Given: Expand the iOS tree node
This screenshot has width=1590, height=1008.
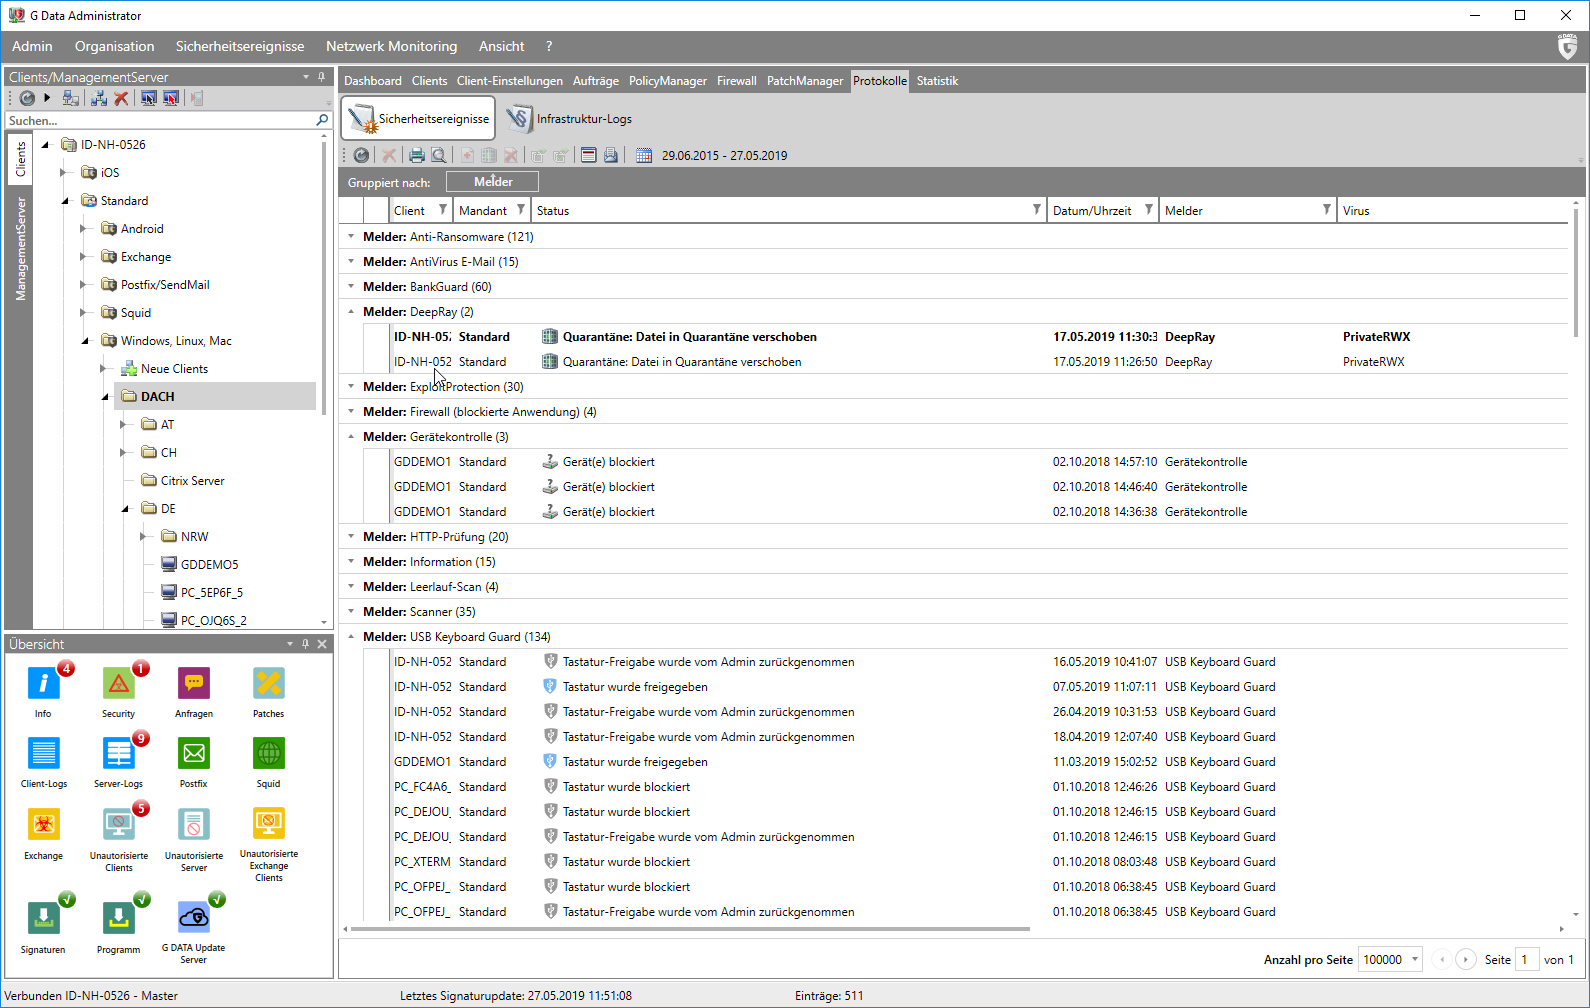Looking at the screenshot, I should 64,173.
